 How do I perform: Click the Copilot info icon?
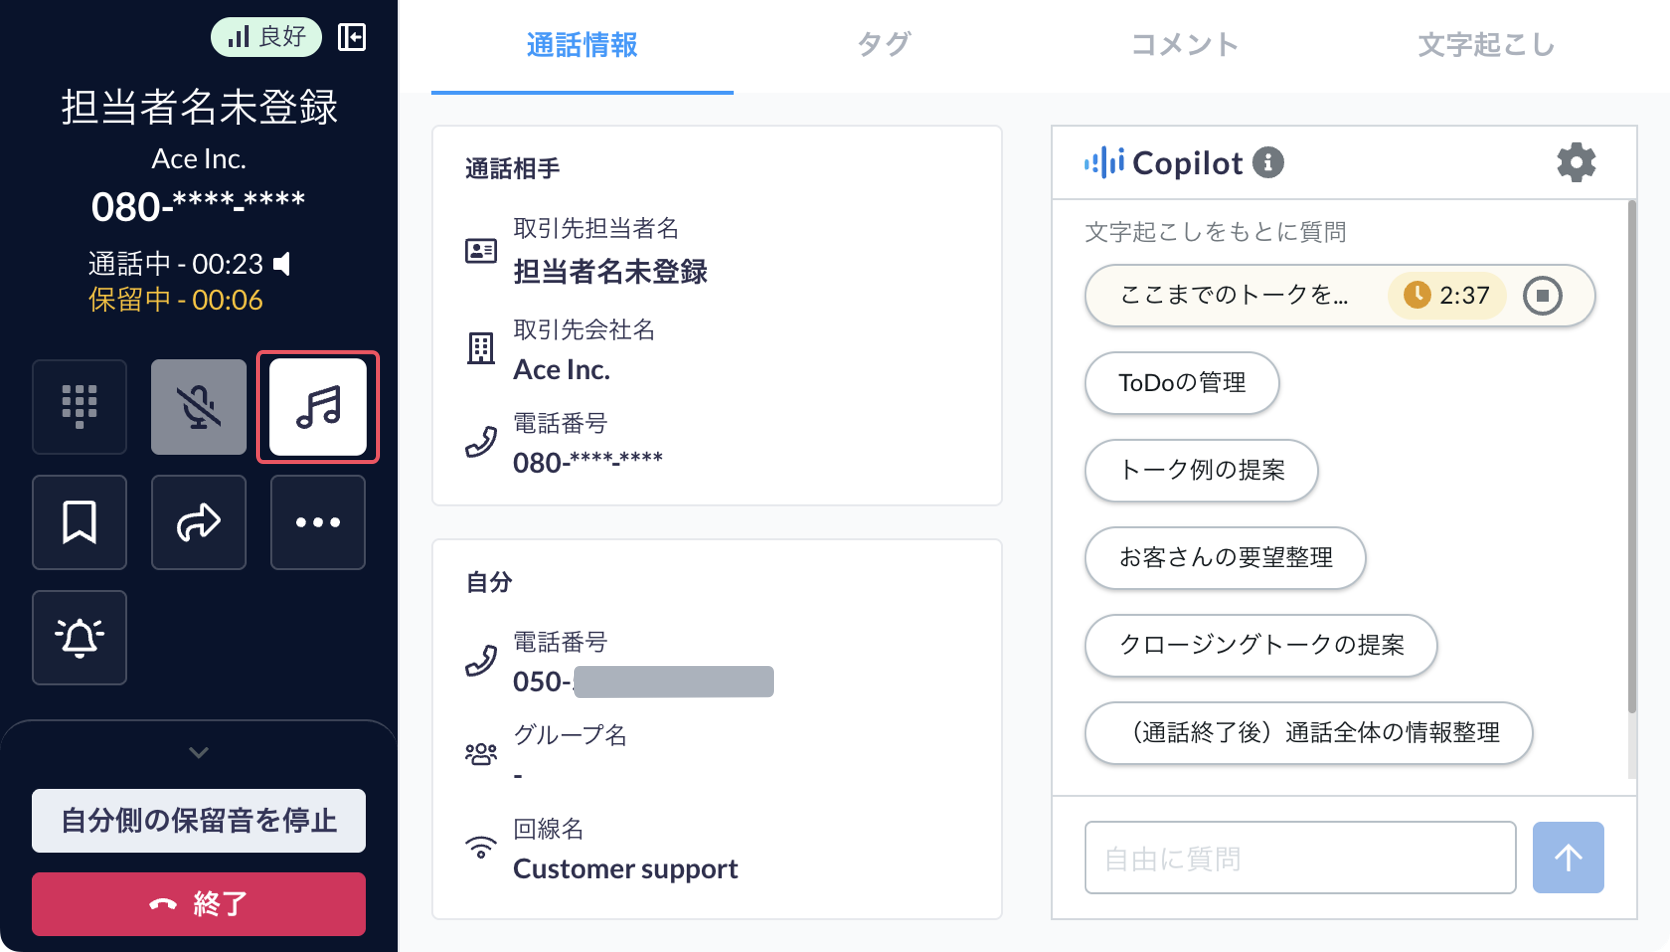[x=1268, y=162]
